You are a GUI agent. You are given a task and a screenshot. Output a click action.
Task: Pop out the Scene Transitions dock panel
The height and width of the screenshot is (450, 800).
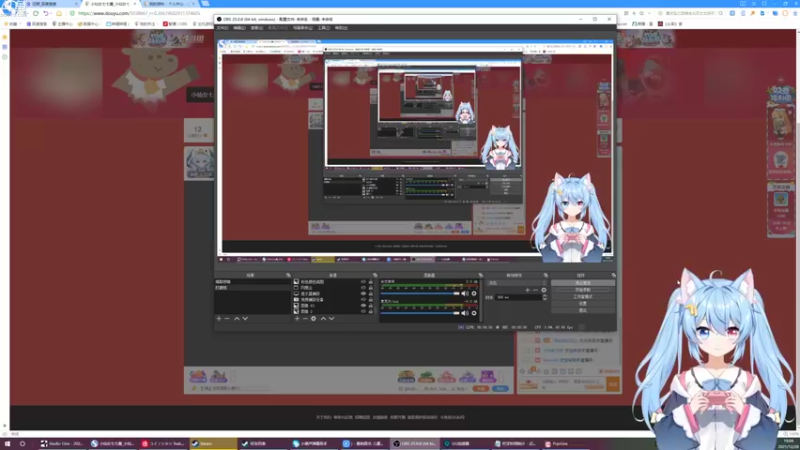click(x=545, y=275)
